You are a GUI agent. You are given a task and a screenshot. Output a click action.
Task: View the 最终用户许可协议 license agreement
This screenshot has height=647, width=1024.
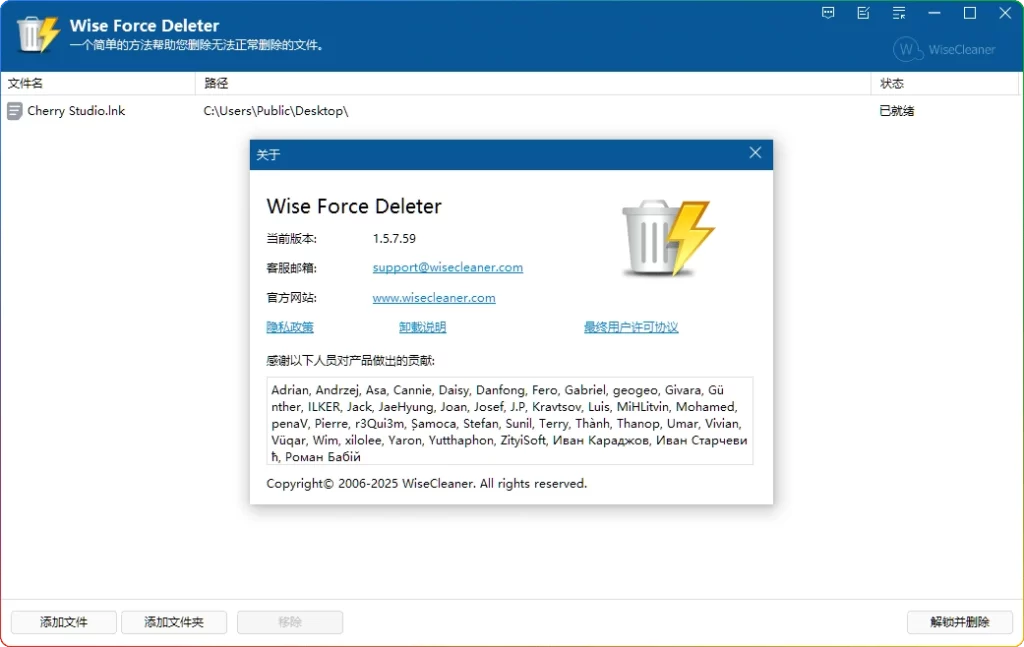tap(631, 326)
